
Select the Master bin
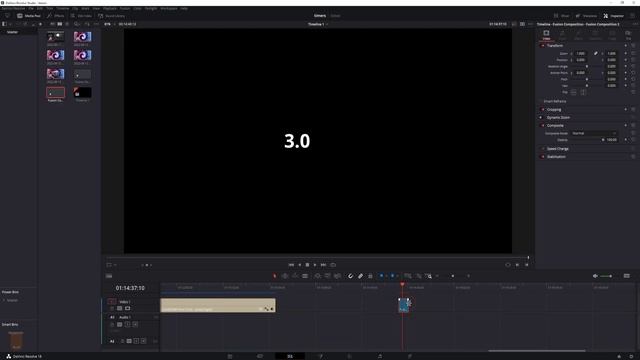coord(12,32)
